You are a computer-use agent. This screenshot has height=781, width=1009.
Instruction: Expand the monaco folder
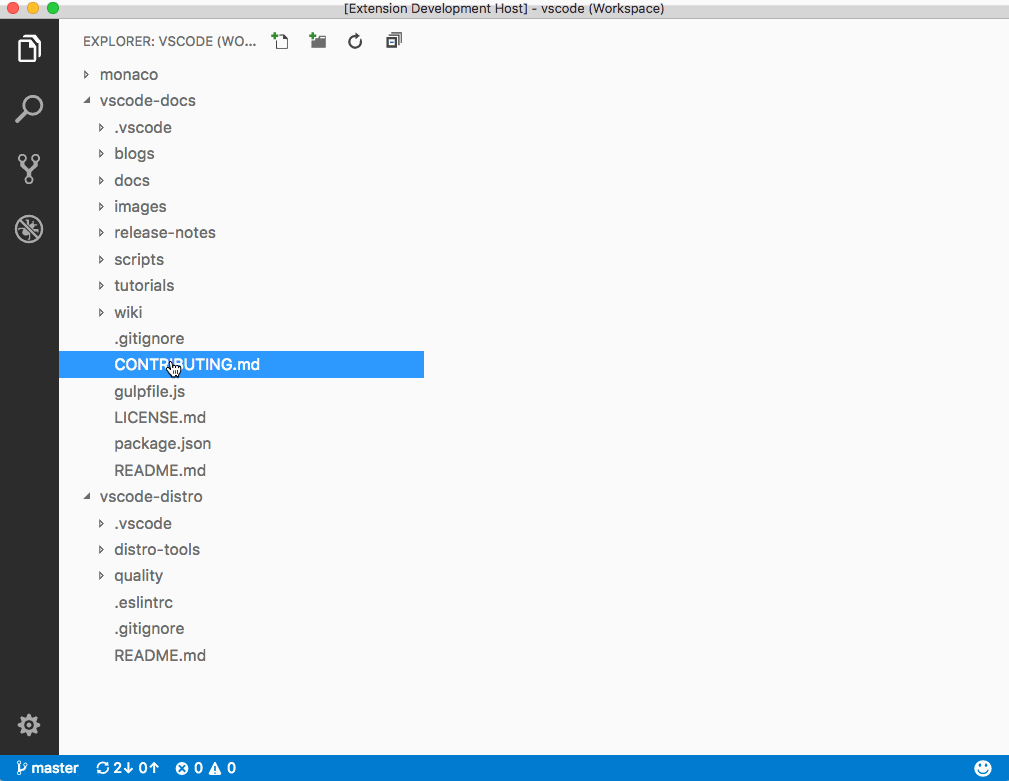pos(128,74)
